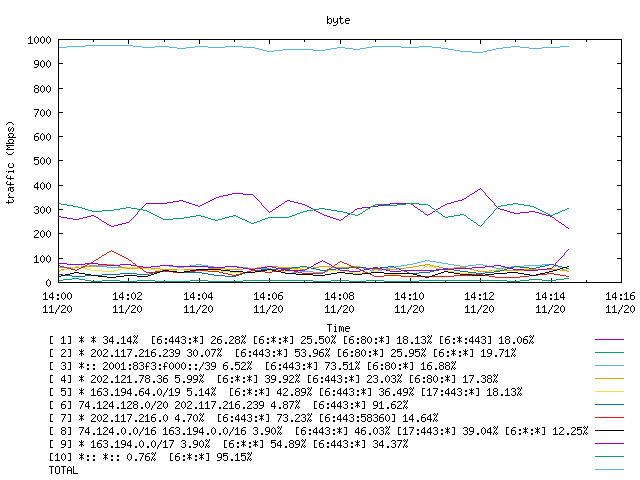Click the 500 value on the y-axis
The image size is (640, 480).
pos(42,161)
